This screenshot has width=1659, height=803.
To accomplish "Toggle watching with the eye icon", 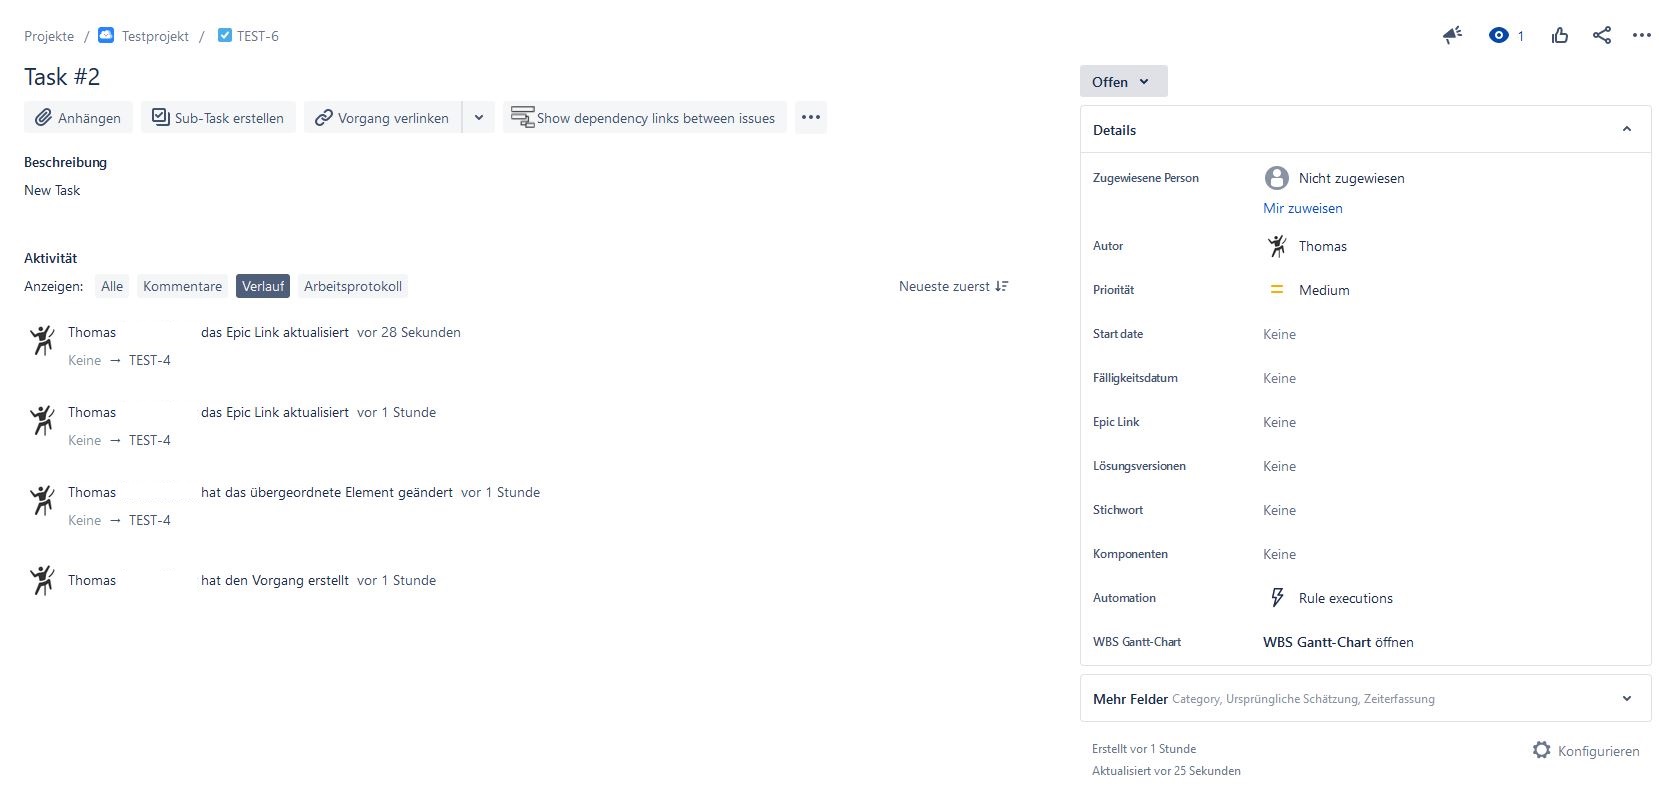I will (1498, 35).
